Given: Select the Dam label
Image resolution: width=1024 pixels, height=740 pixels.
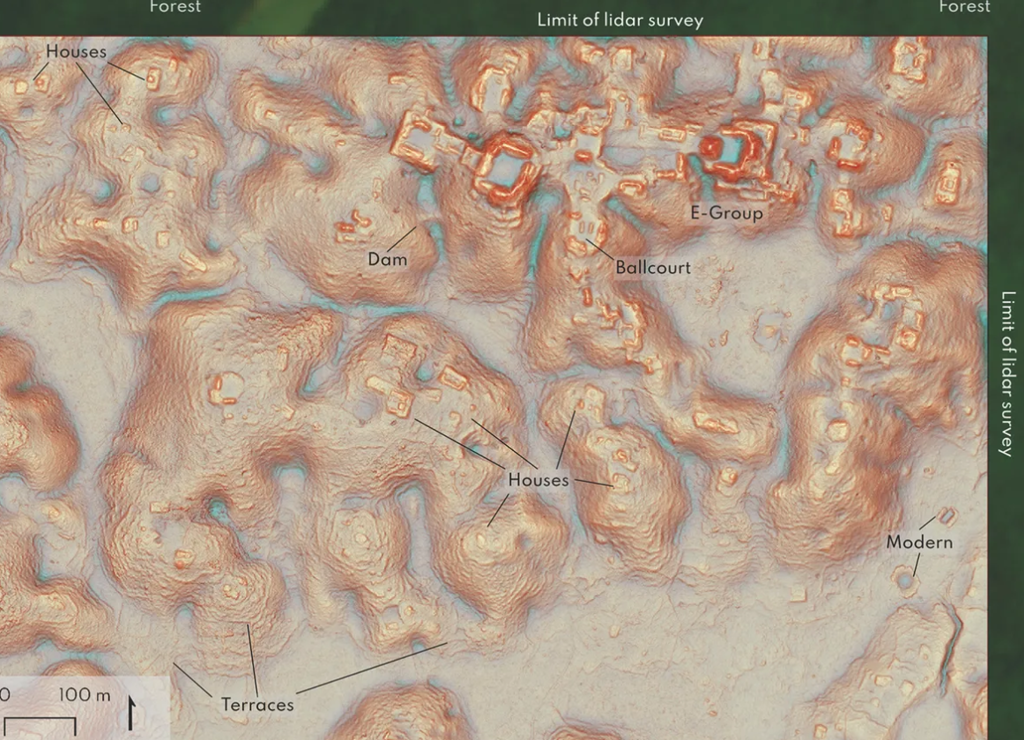Looking at the screenshot, I should (387, 260).
